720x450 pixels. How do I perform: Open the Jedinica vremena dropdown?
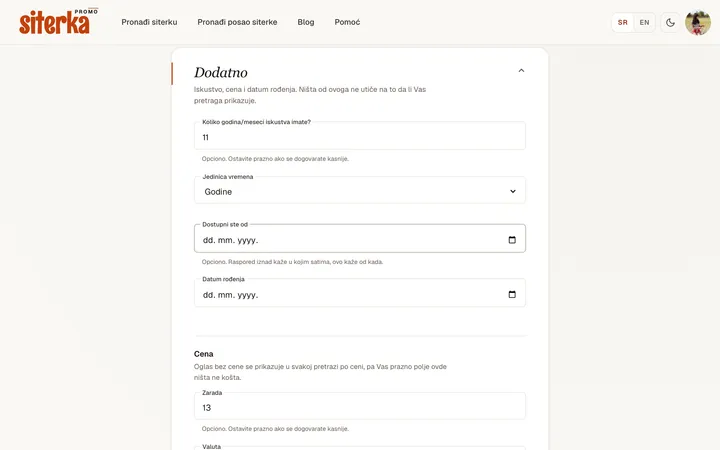pos(360,191)
